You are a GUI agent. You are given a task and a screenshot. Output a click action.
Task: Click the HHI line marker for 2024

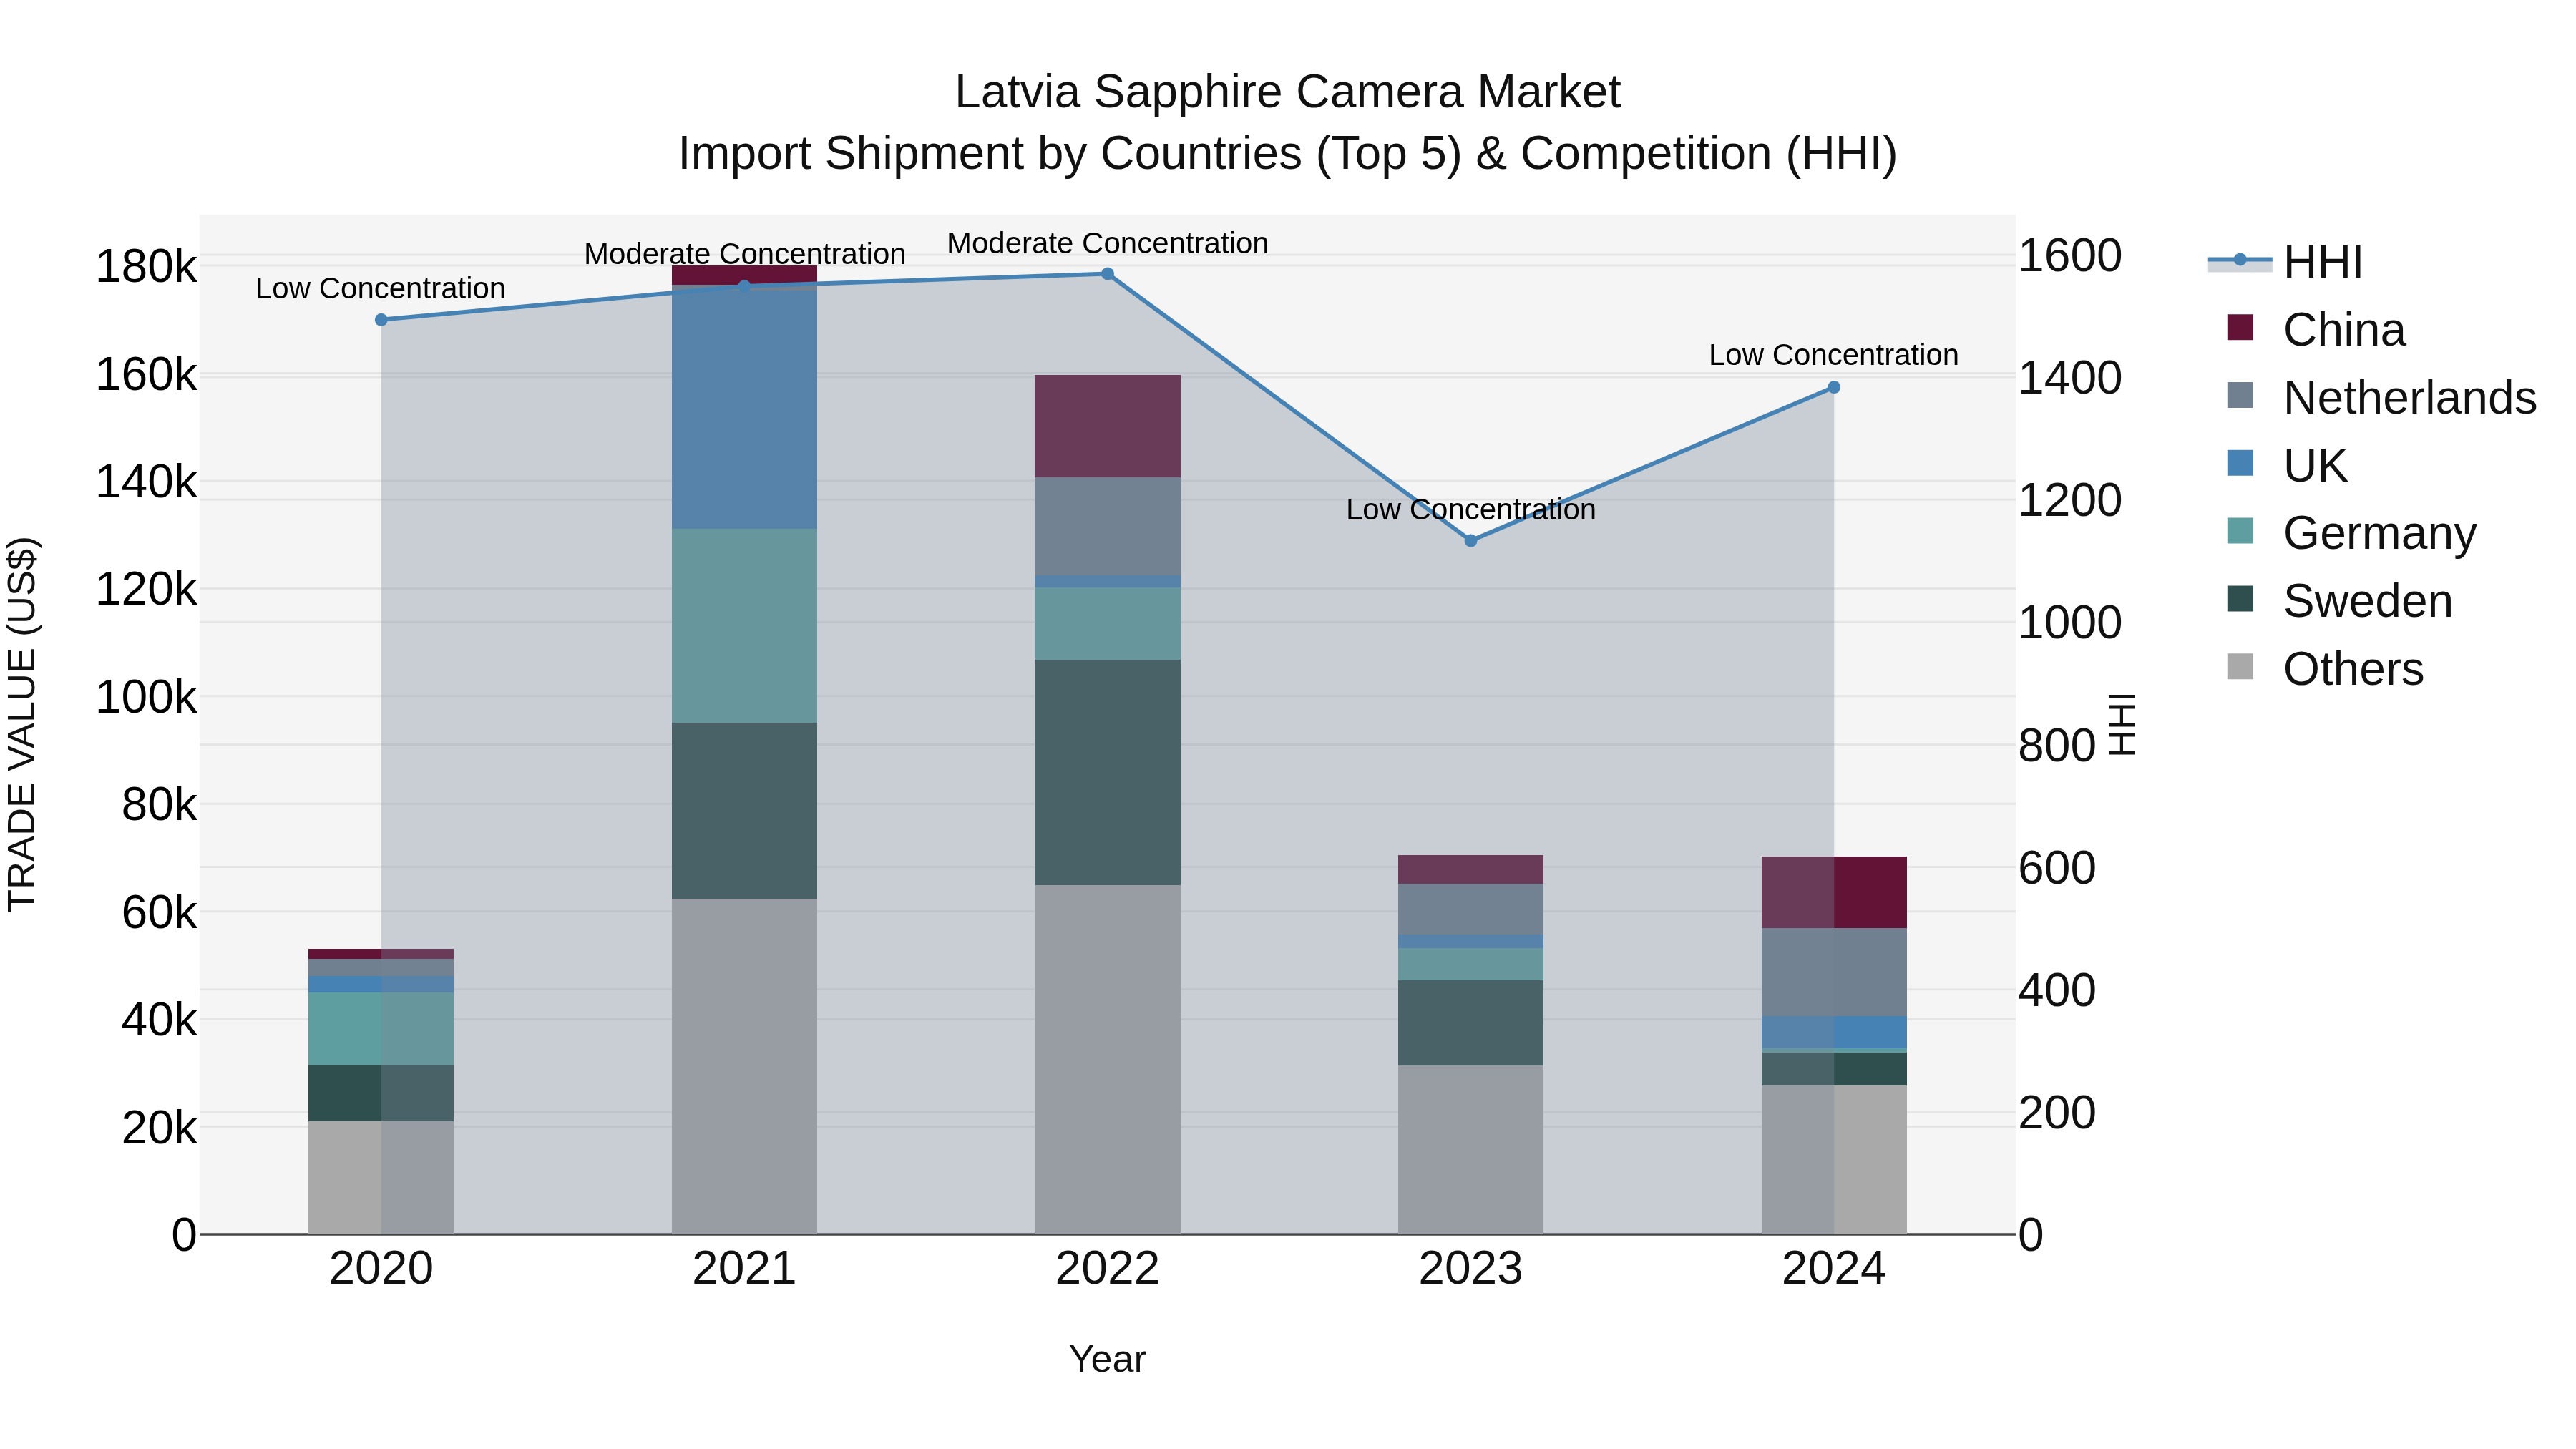[x=1833, y=387]
